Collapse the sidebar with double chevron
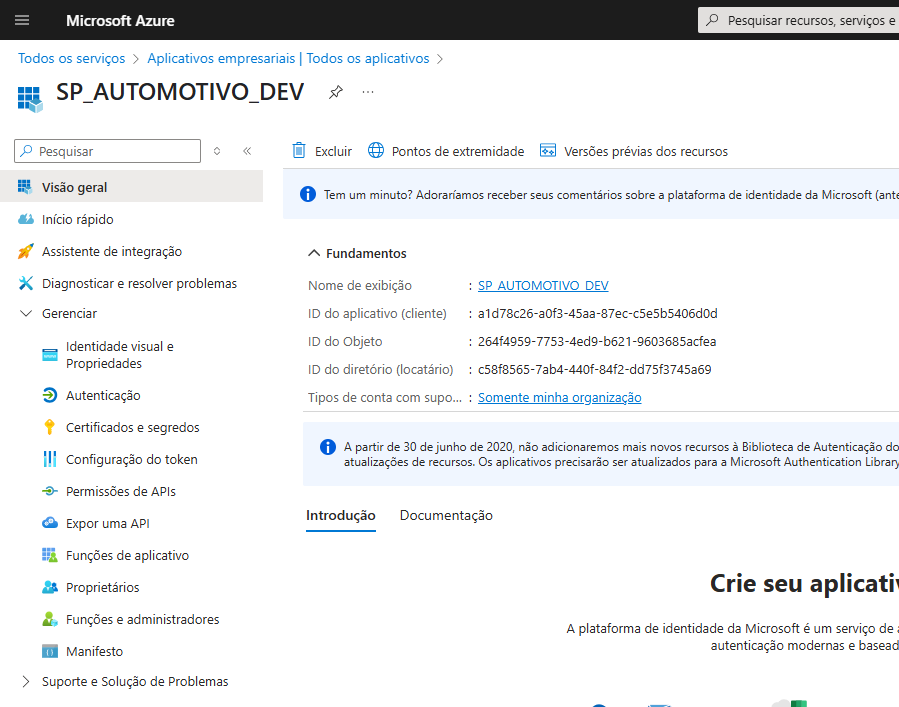899x707 pixels. (x=247, y=151)
